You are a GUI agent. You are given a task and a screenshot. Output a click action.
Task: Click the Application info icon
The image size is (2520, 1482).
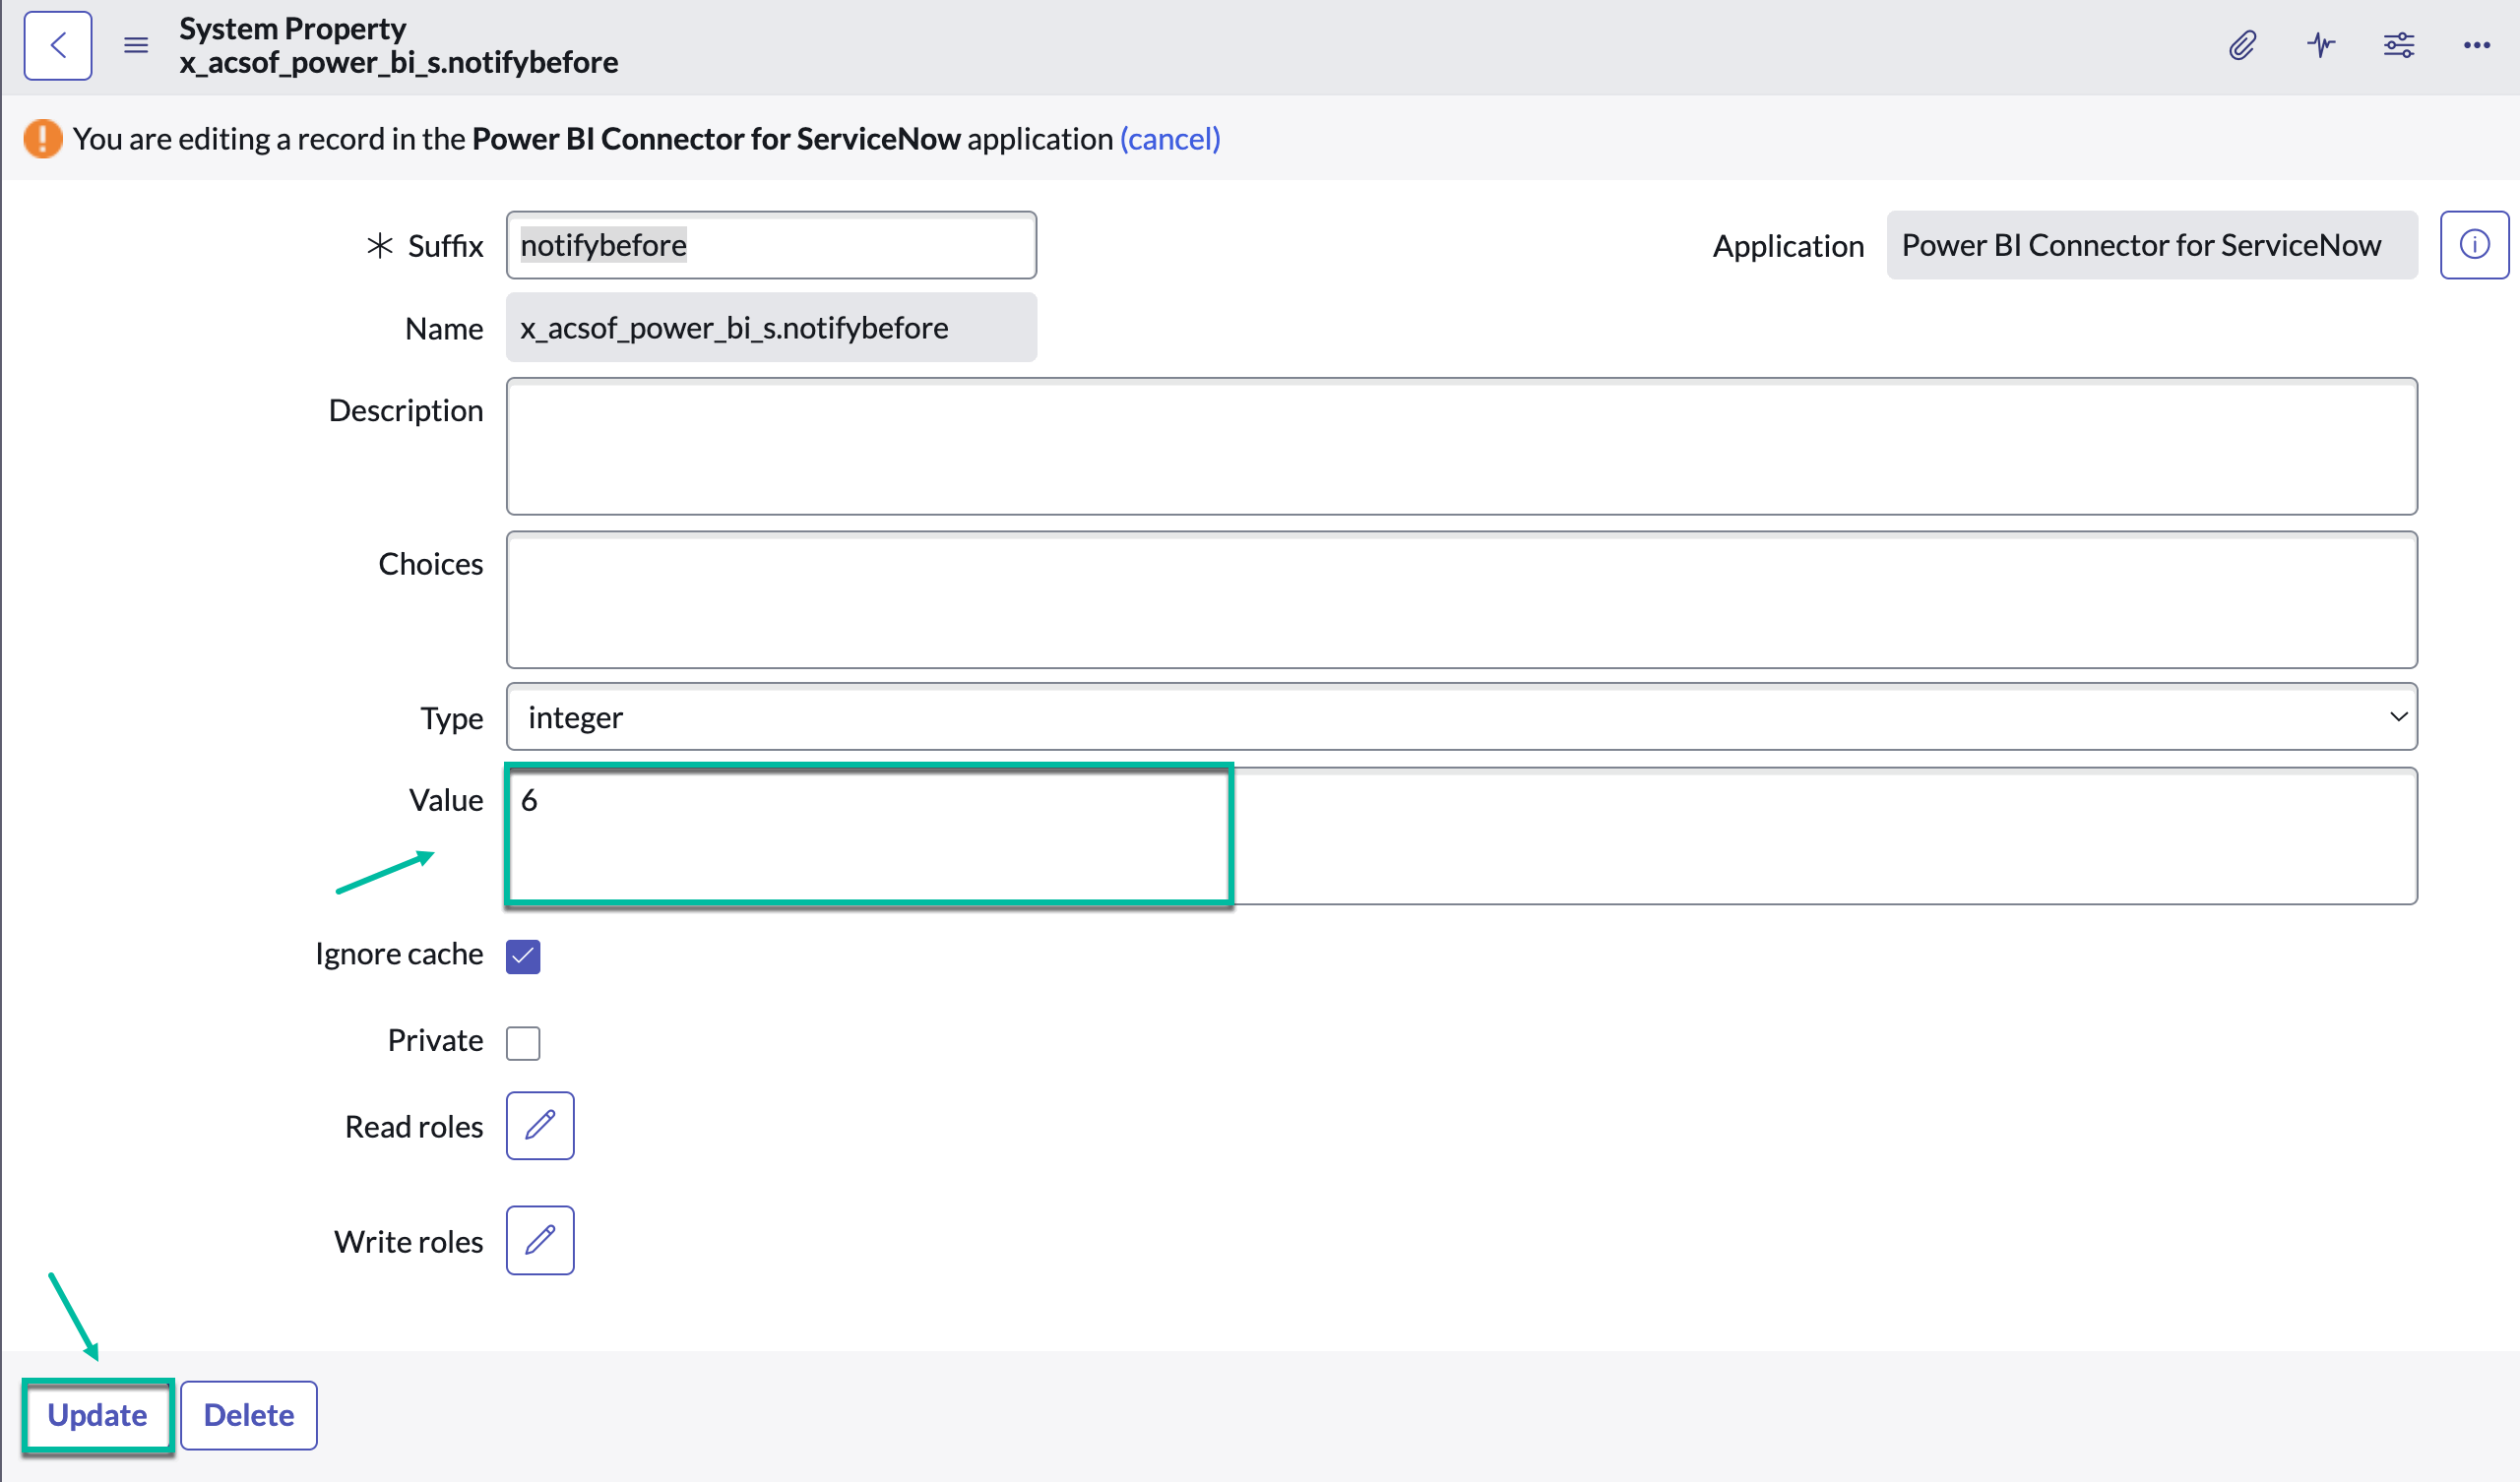pos(2474,244)
